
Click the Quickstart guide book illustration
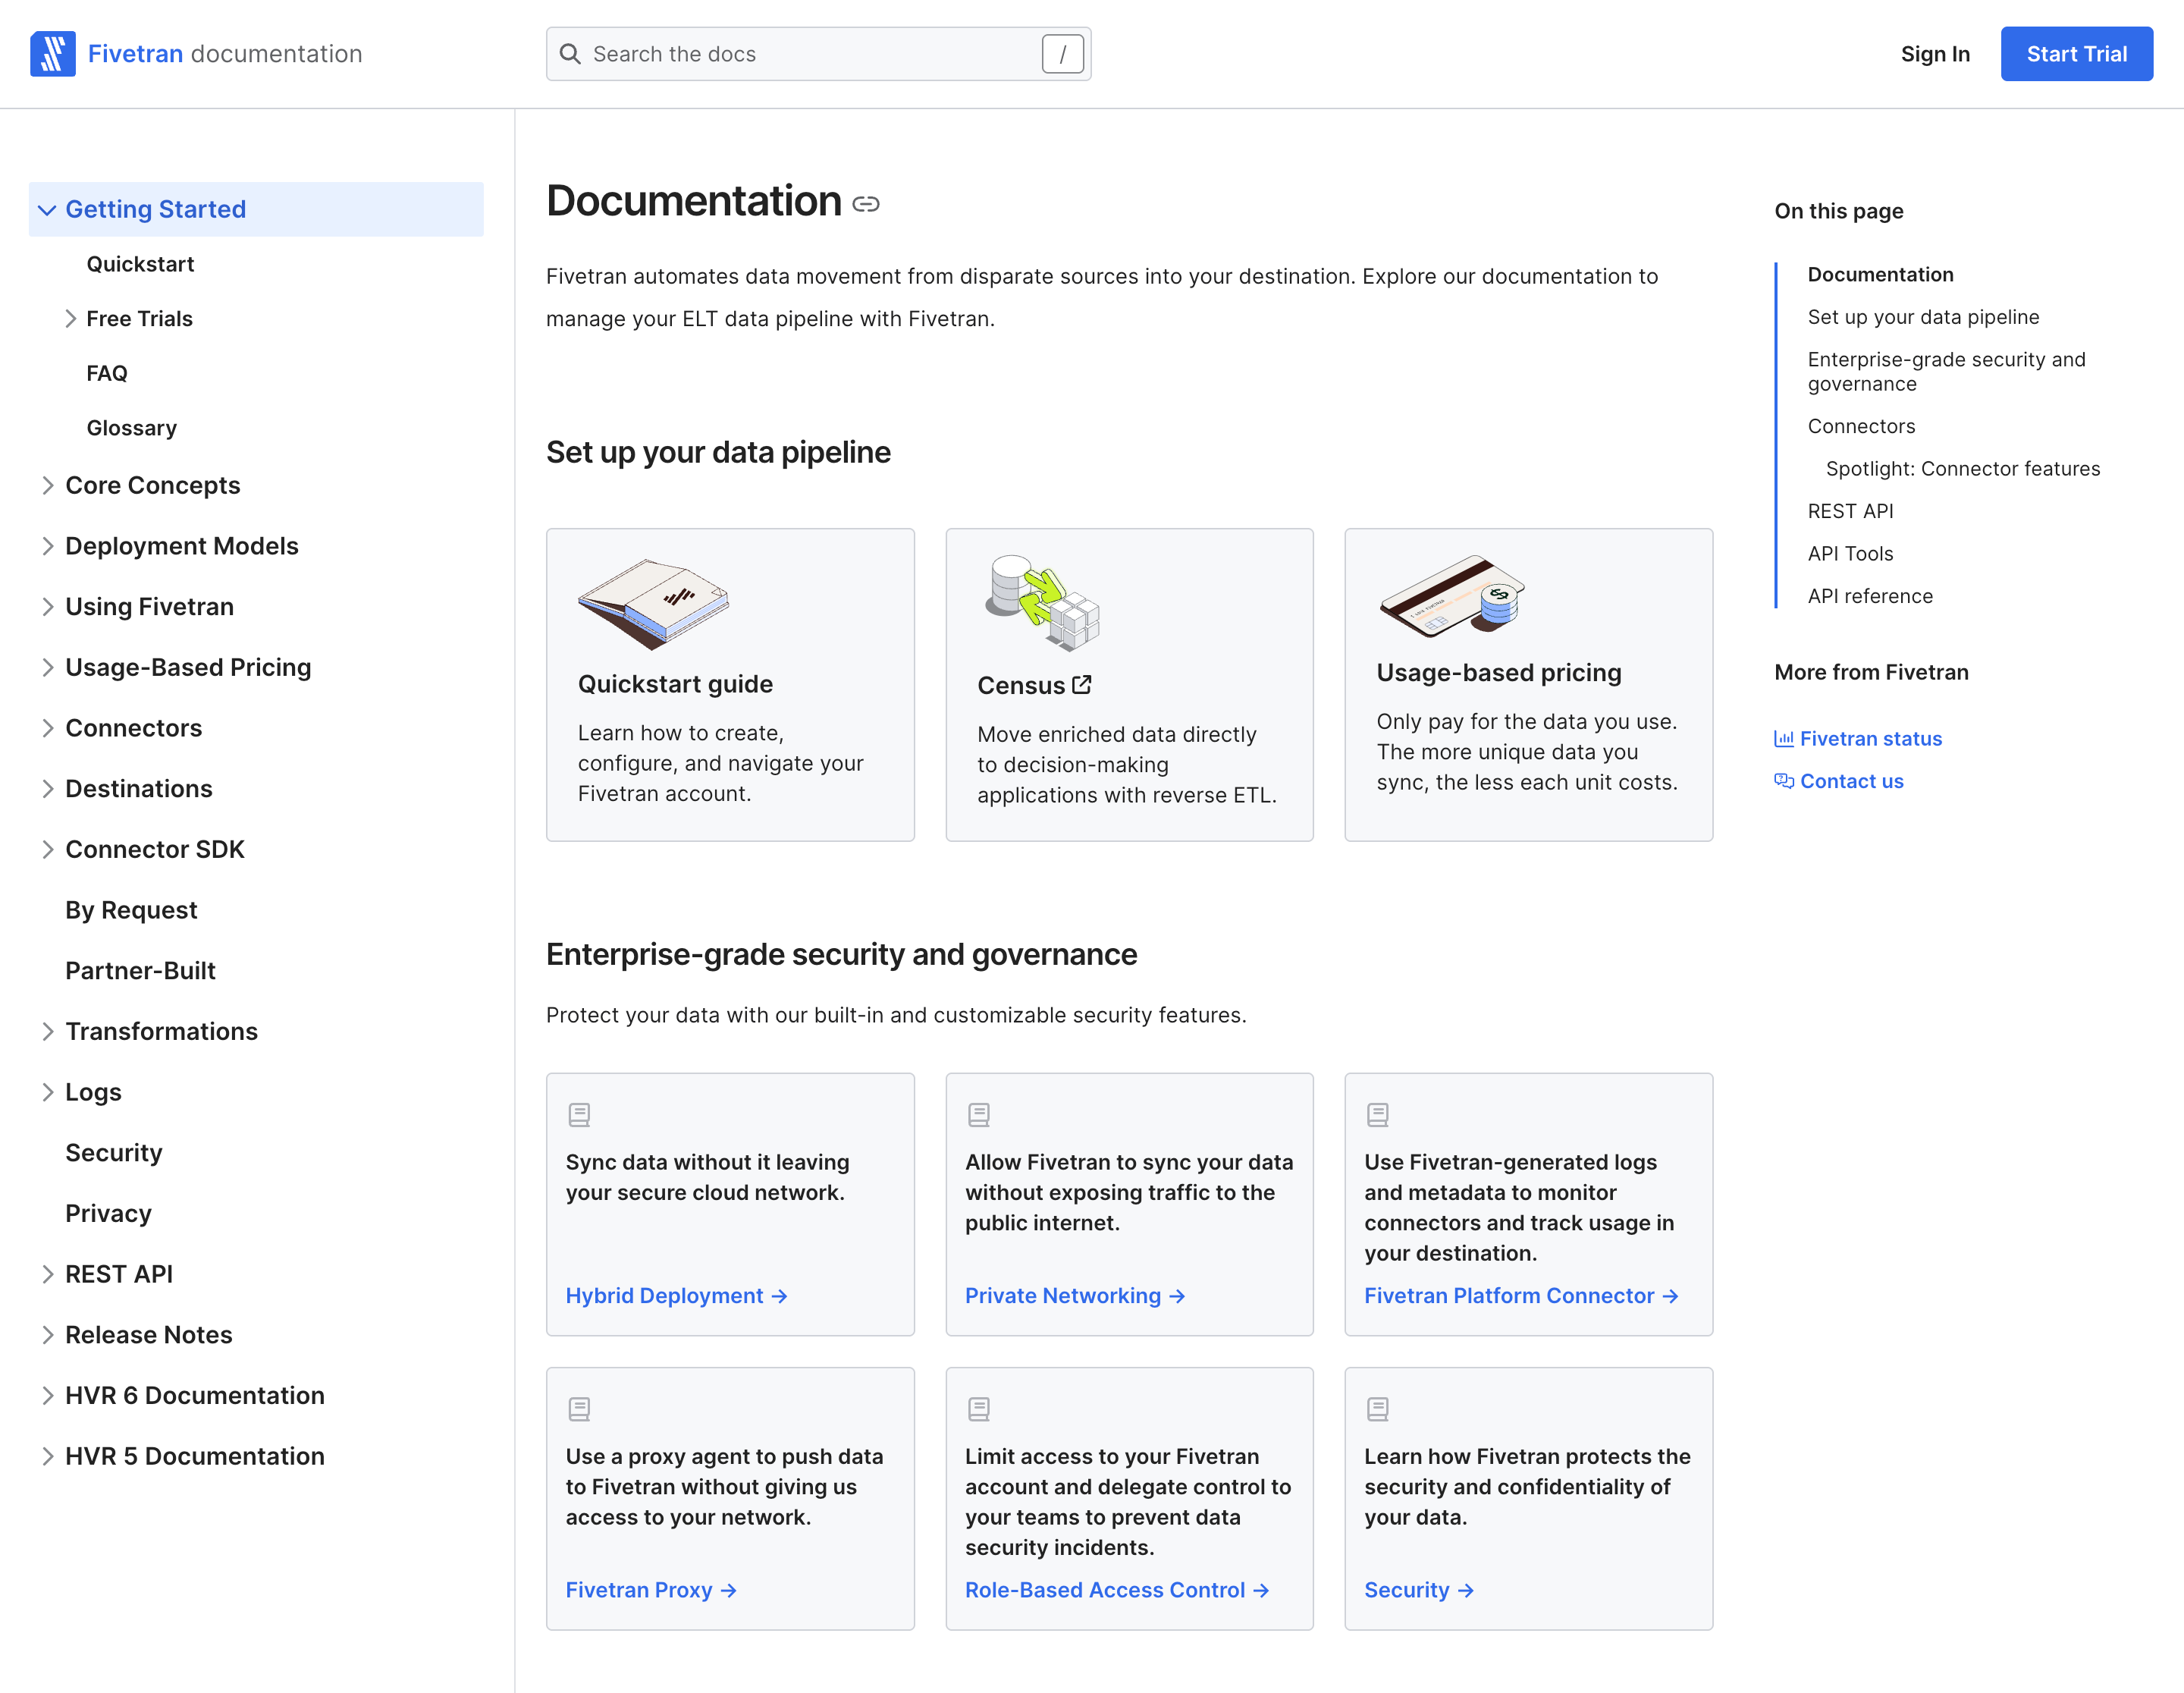point(654,604)
